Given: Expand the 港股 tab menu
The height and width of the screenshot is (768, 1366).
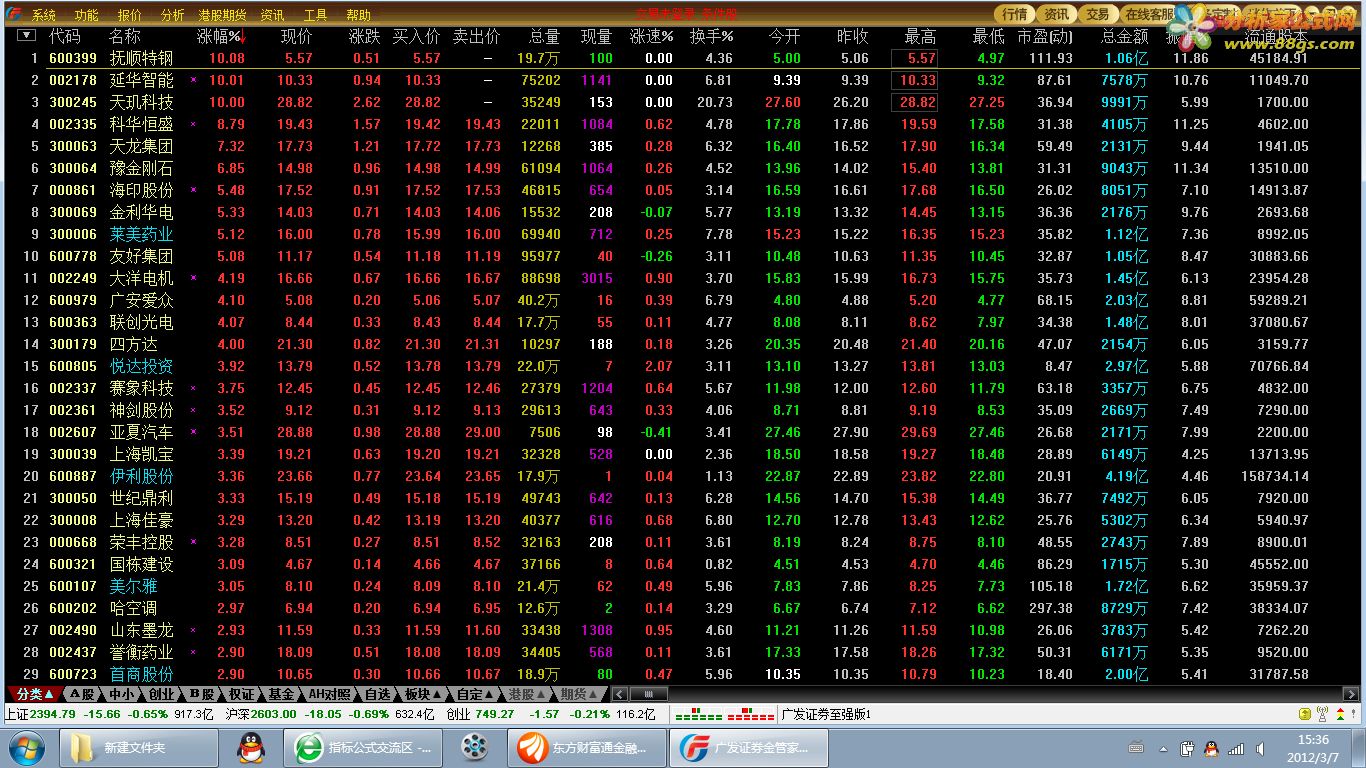Looking at the screenshot, I should coord(526,694).
